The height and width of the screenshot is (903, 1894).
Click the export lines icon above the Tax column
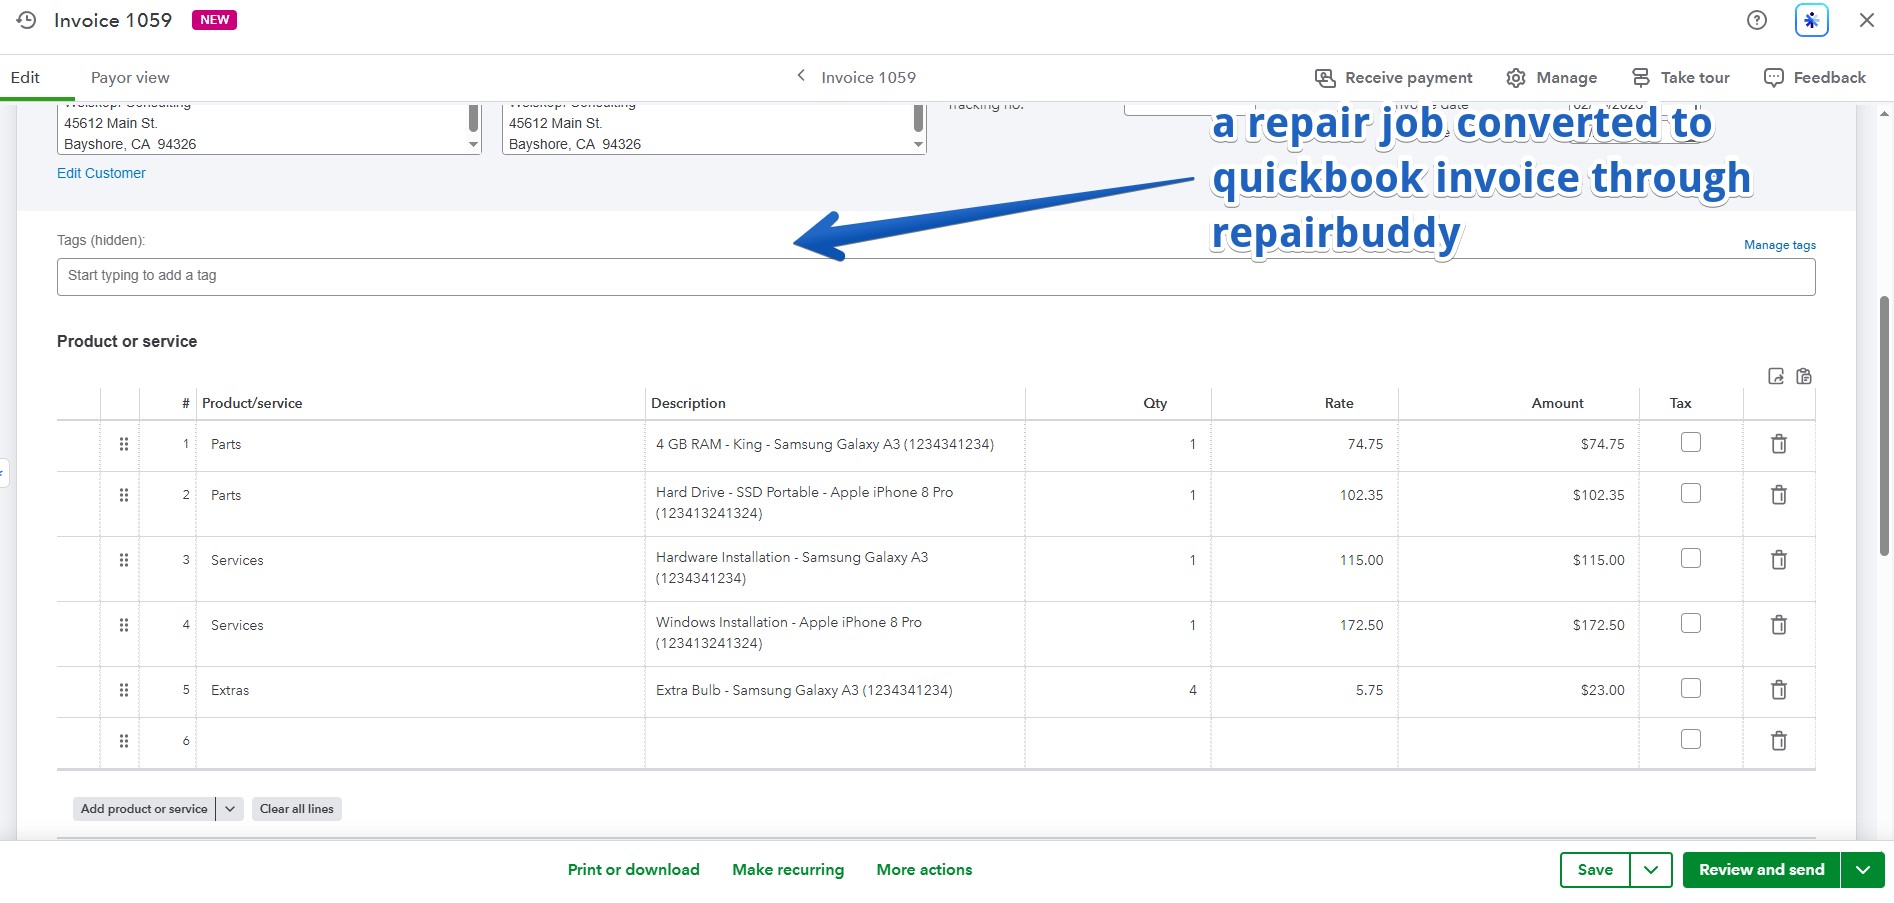1775,377
